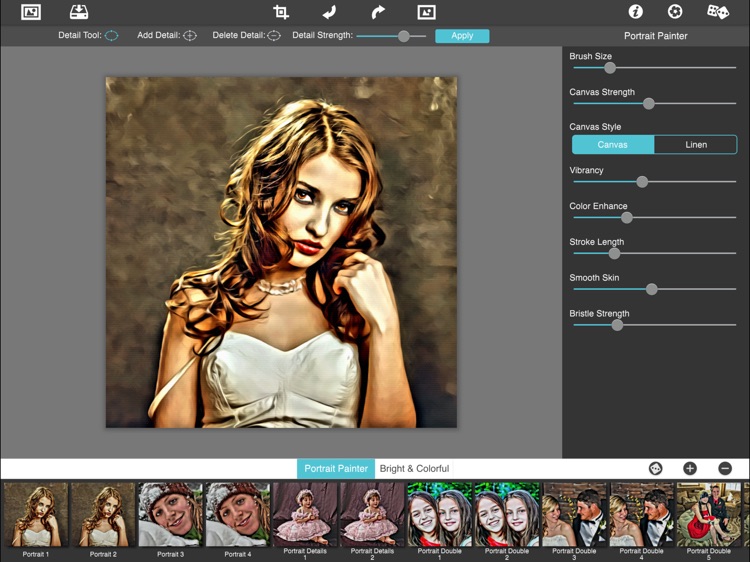
Task: Select the Portrait 1 preset thumbnail
Action: (36, 515)
